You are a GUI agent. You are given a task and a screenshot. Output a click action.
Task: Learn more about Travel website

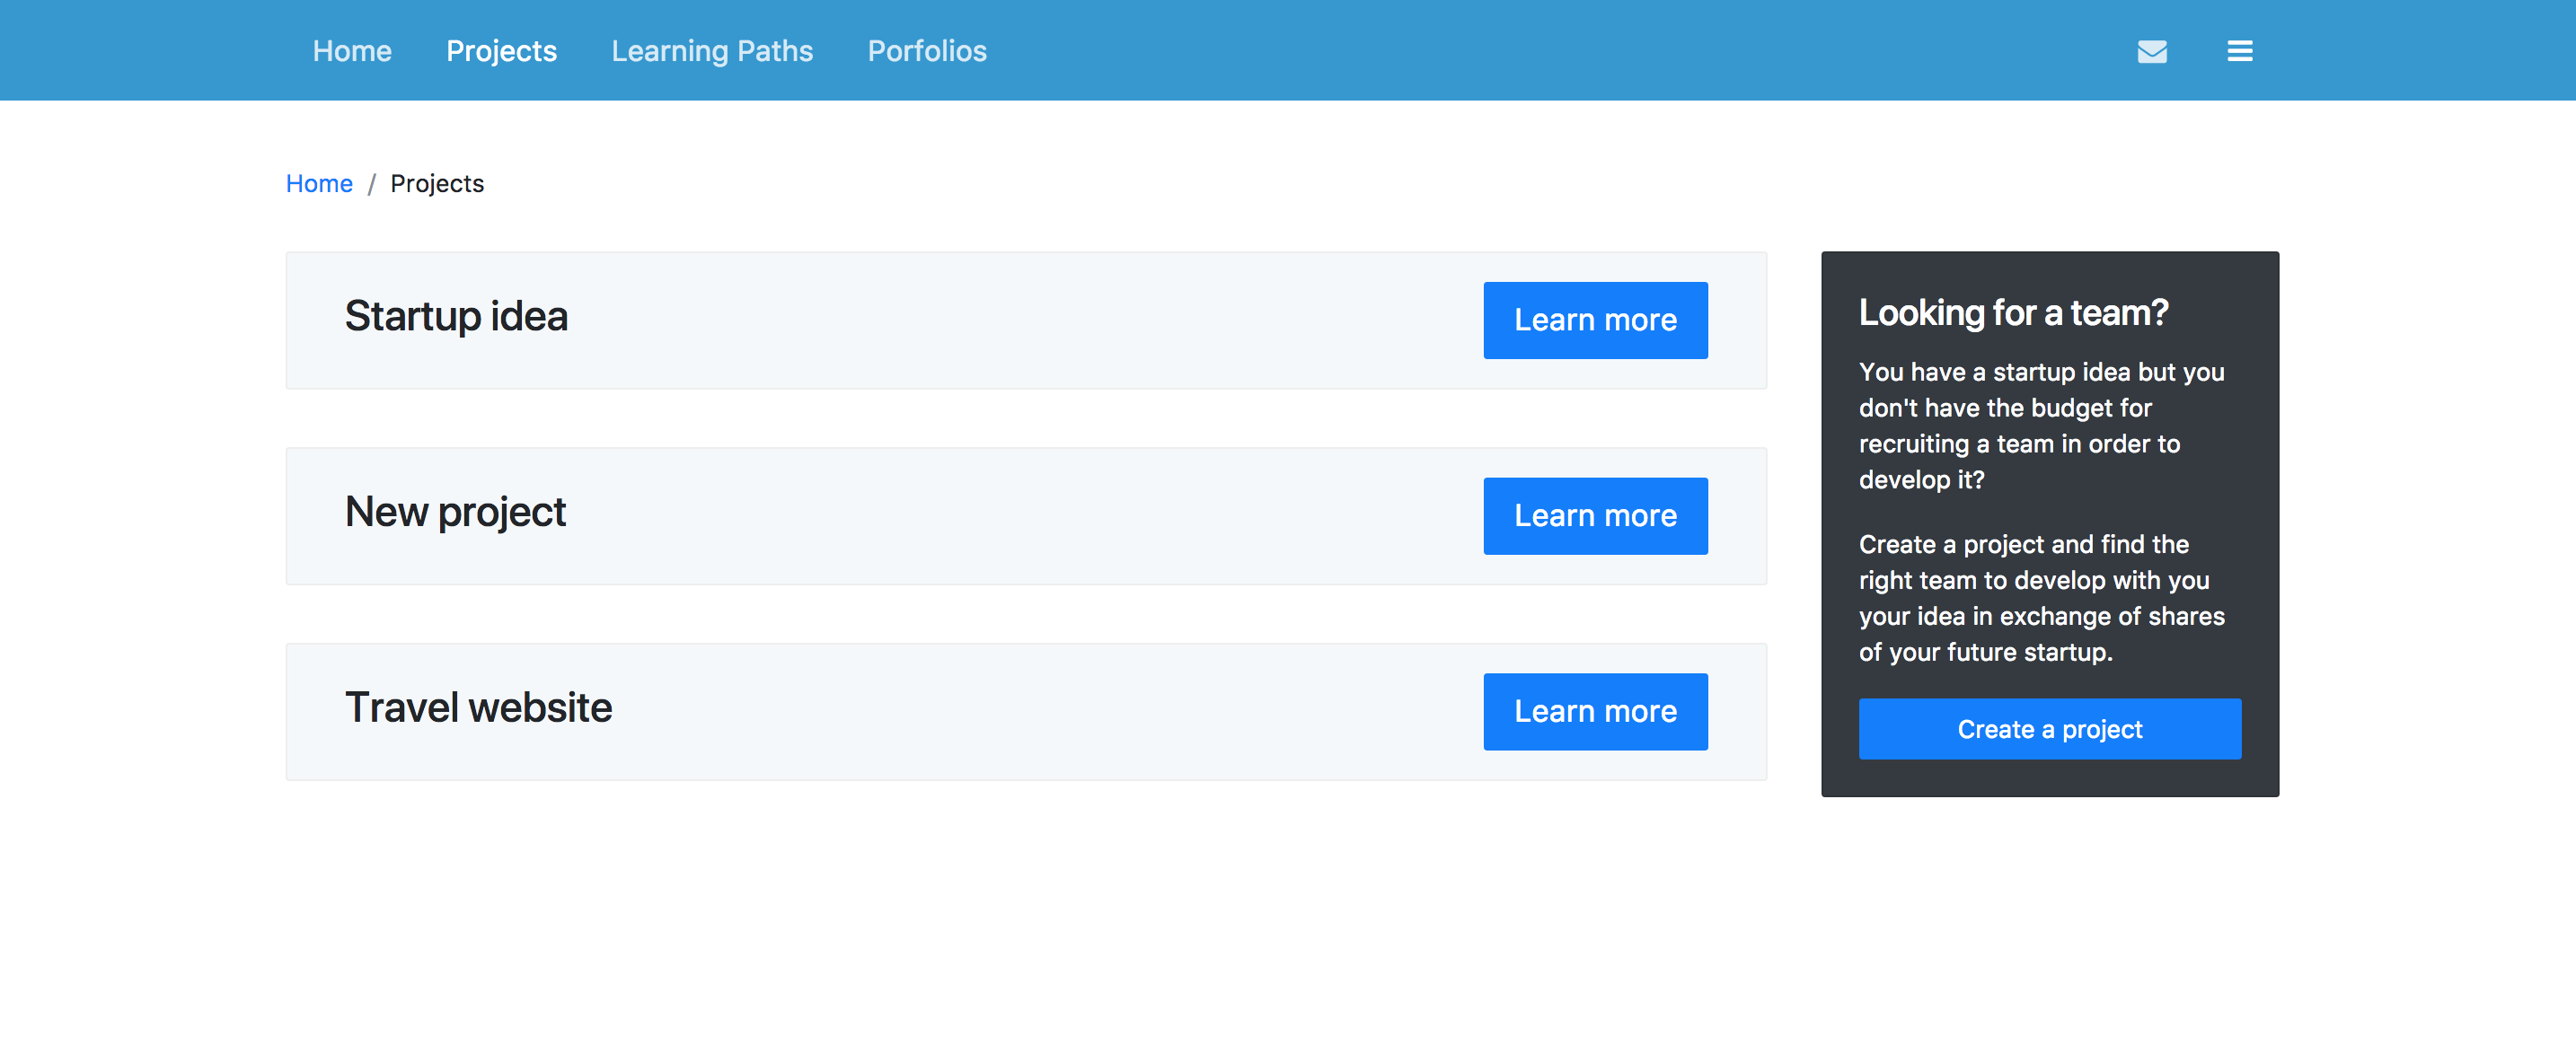1594,711
